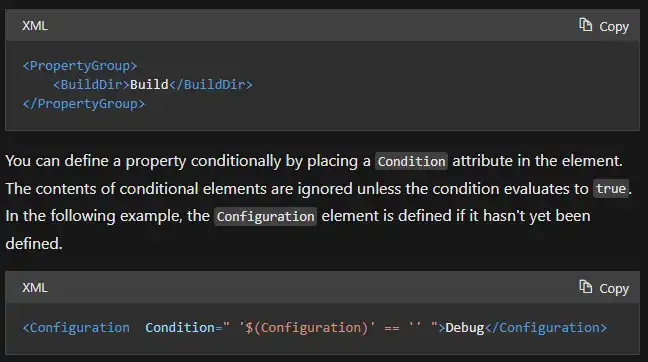Click the inline Configuration code term in the paragraph

click(x=265, y=217)
